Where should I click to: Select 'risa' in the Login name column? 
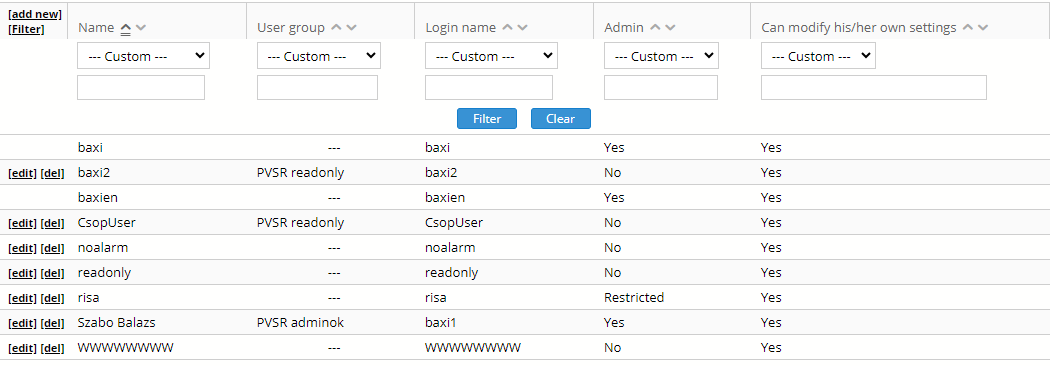(x=436, y=297)
